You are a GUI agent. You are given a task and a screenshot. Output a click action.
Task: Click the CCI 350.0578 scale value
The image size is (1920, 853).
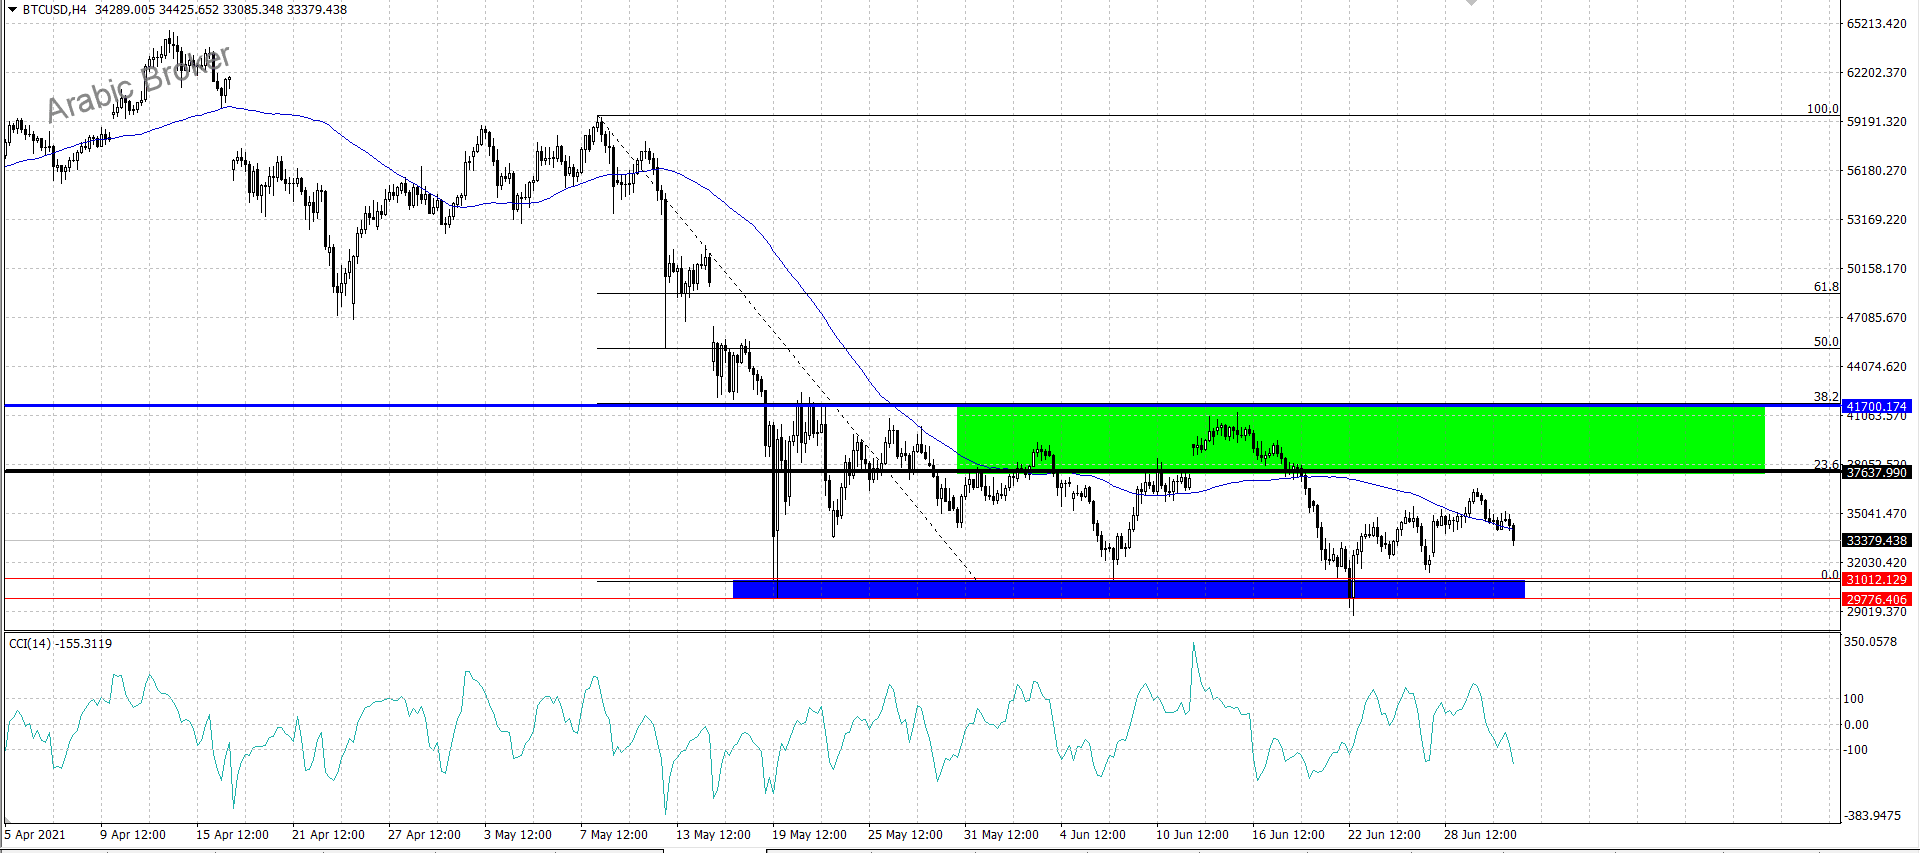pos(1870,642)
